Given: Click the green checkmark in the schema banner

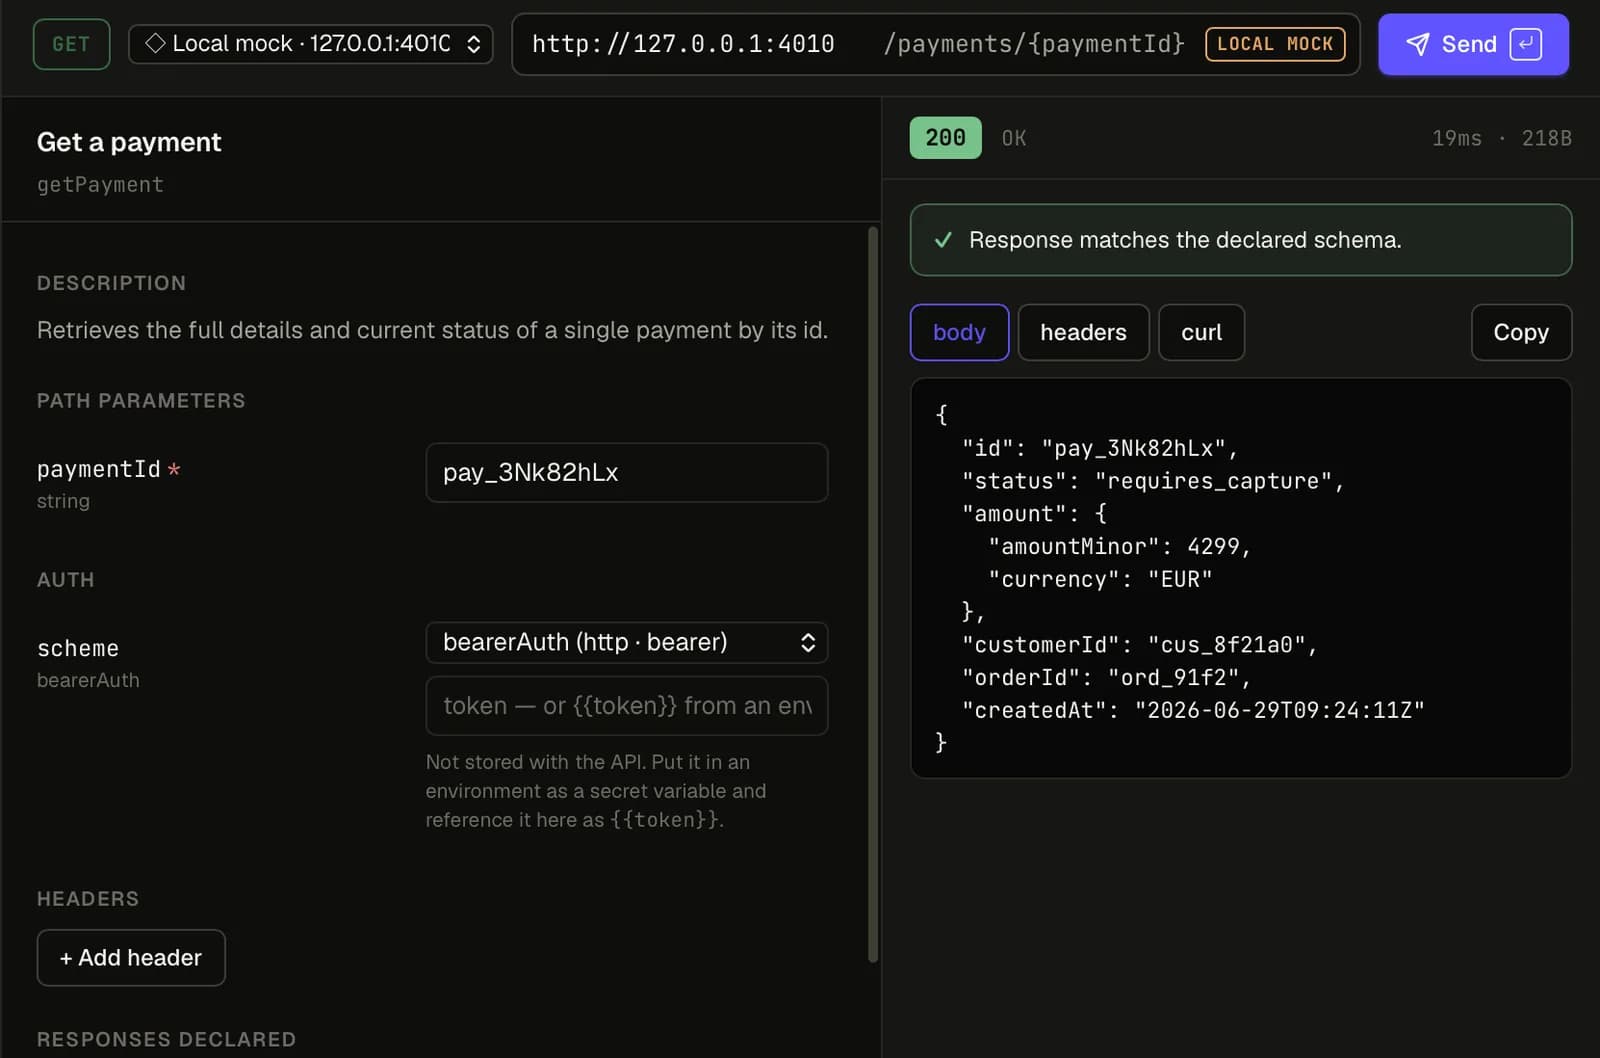Looking at the screenshot, I should 943,240.
